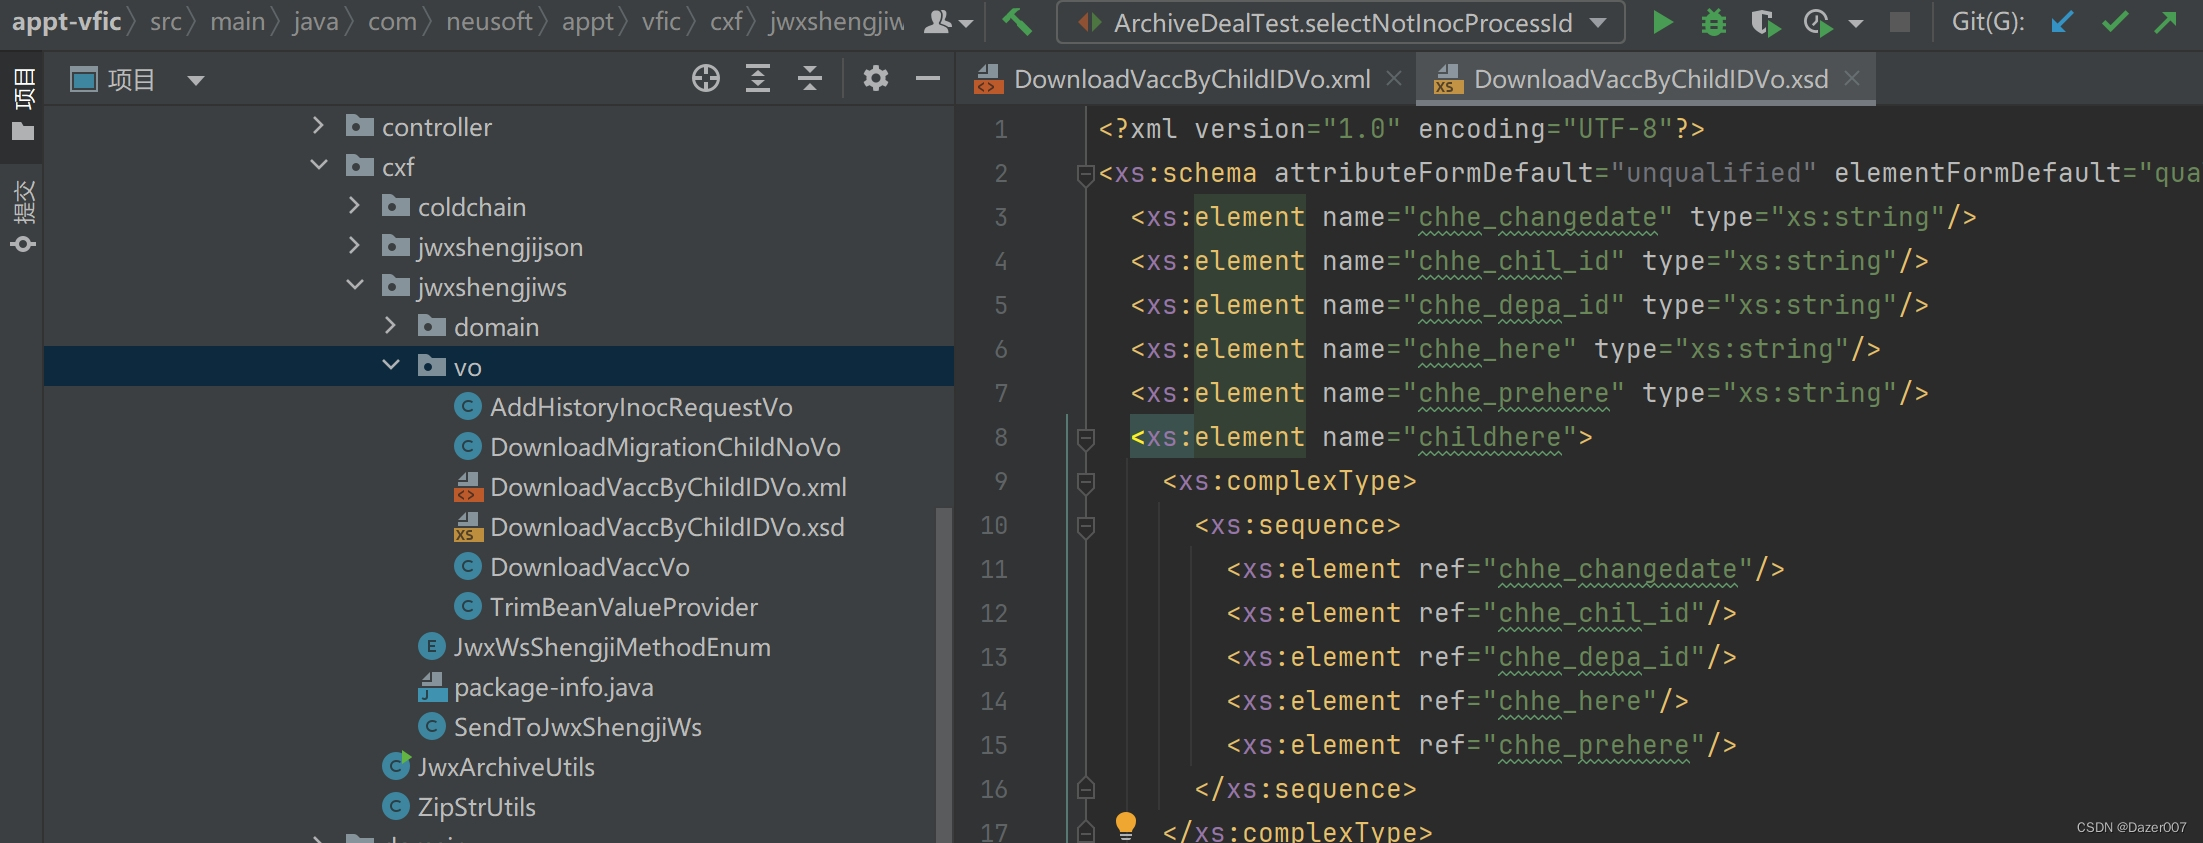Open the run configuration dropdown
This screenshot has width=2203, height=843.
pos(1598,22)
